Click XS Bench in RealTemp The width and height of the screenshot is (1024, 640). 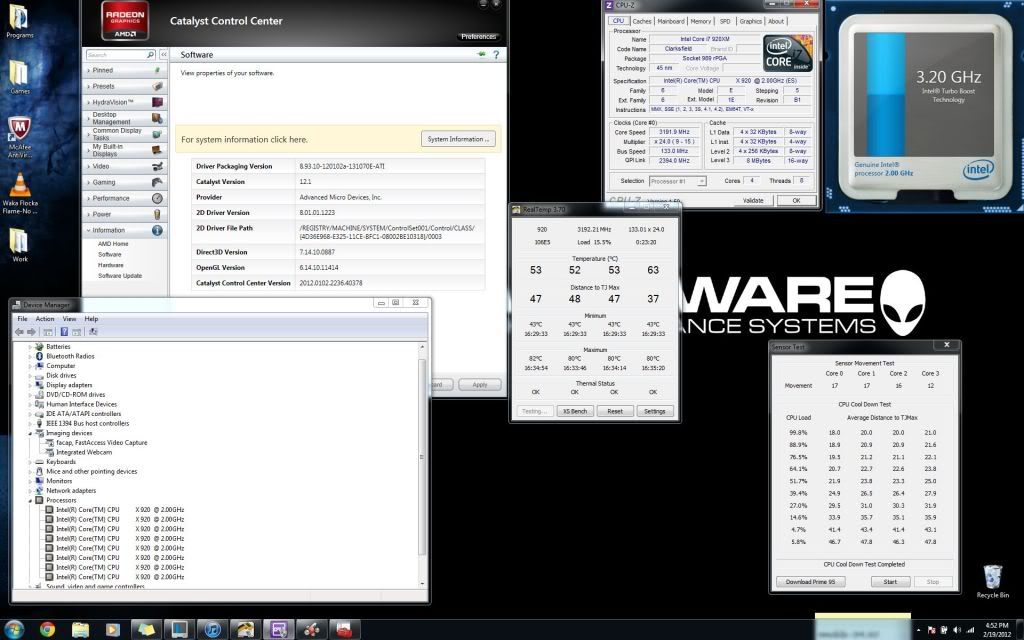575,411
